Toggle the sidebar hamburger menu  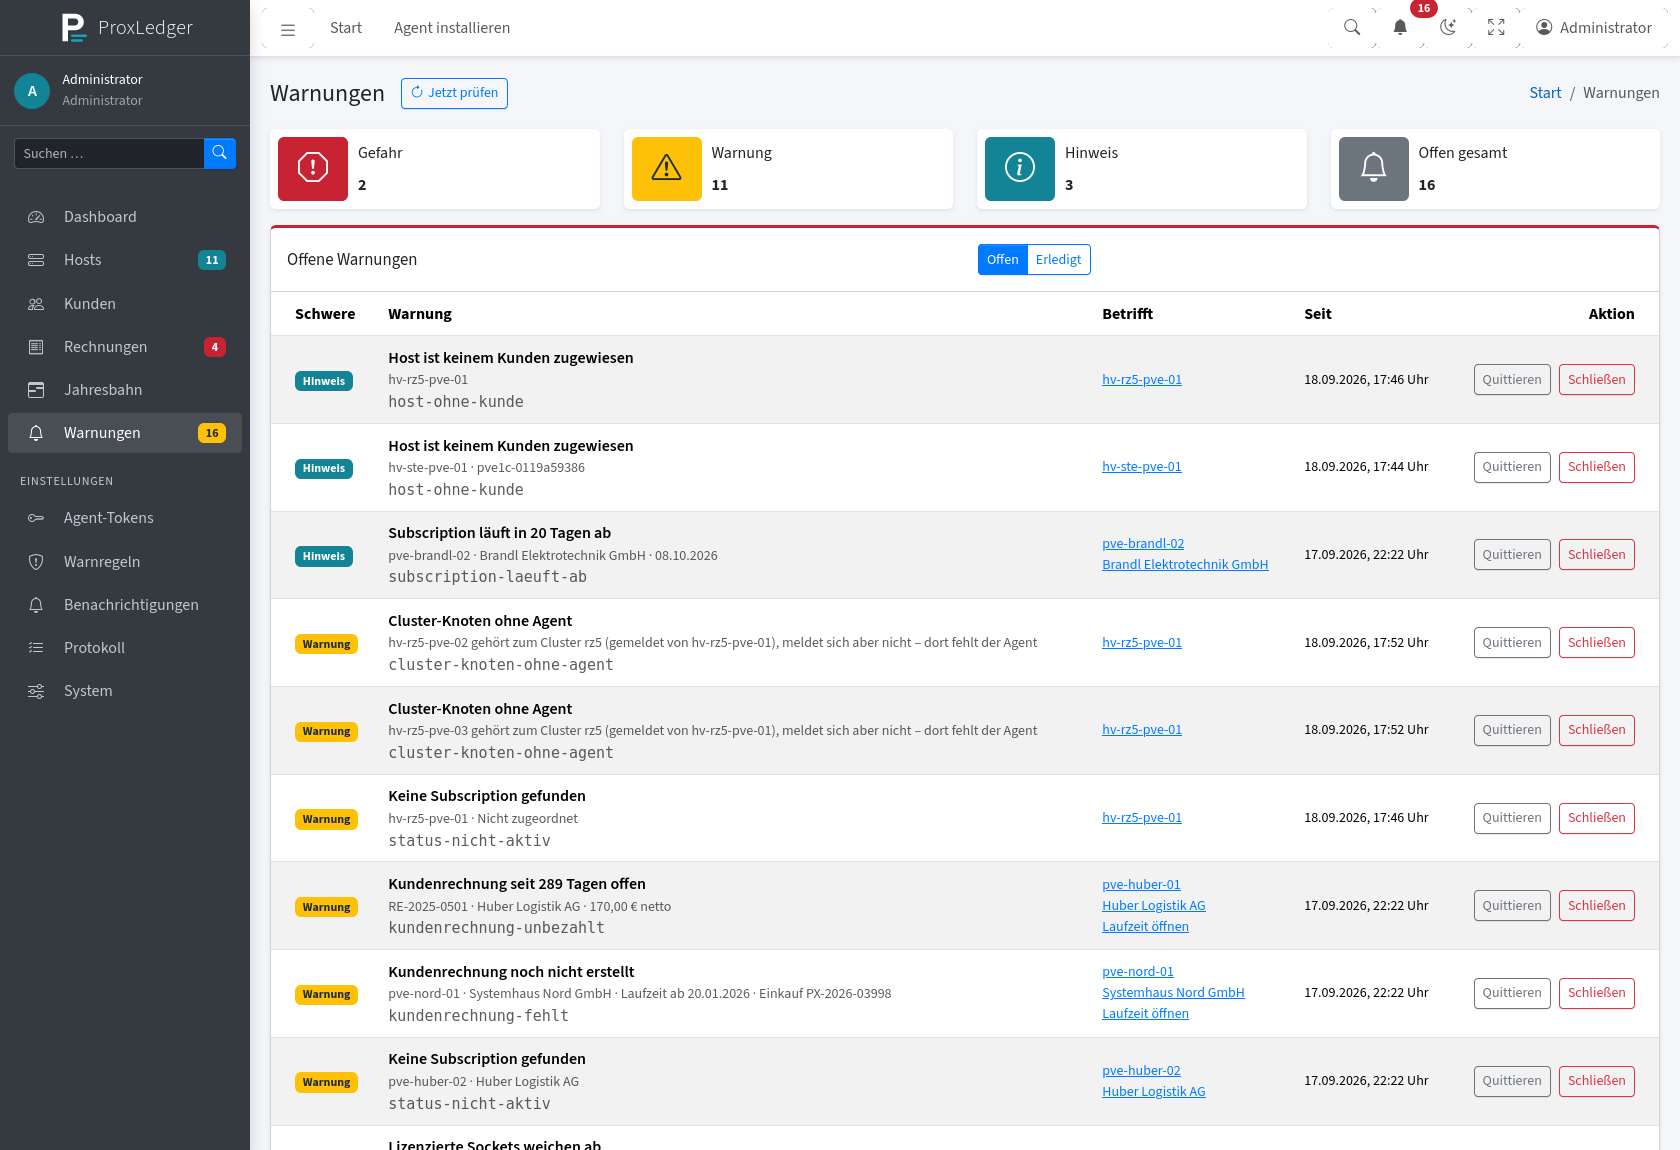(288, 29)
